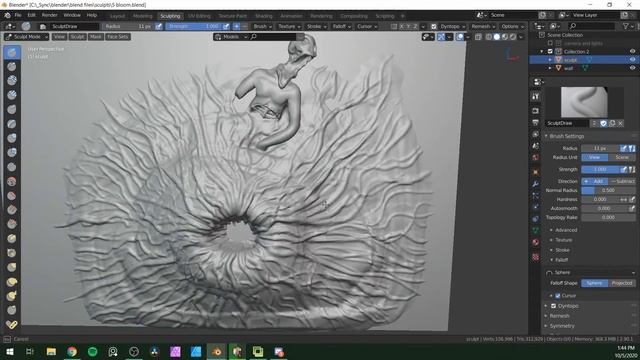Switch to the Shading workspace tab
Viewport: 640px width, 360px height.
pyautogui.click(x=264, y=16)
